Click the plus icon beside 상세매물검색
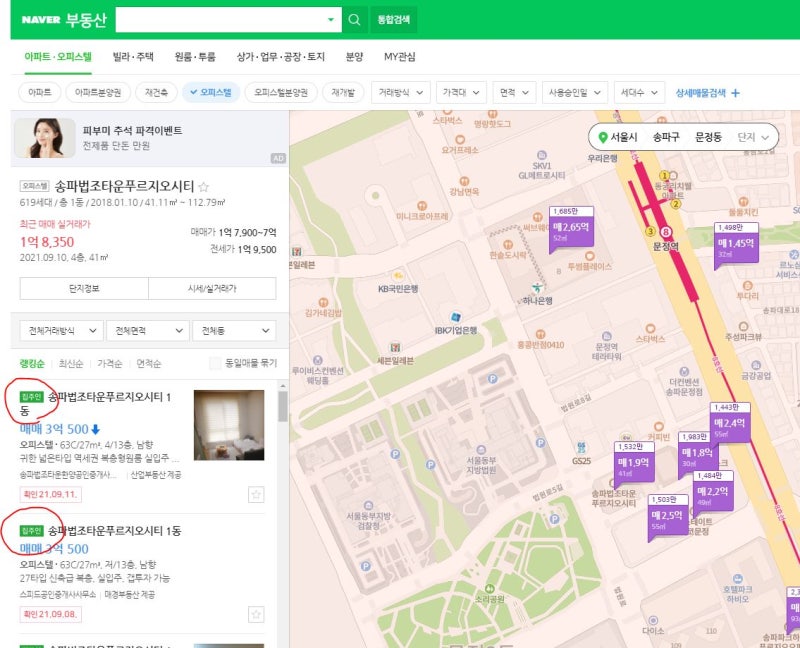 click(735, 93)
